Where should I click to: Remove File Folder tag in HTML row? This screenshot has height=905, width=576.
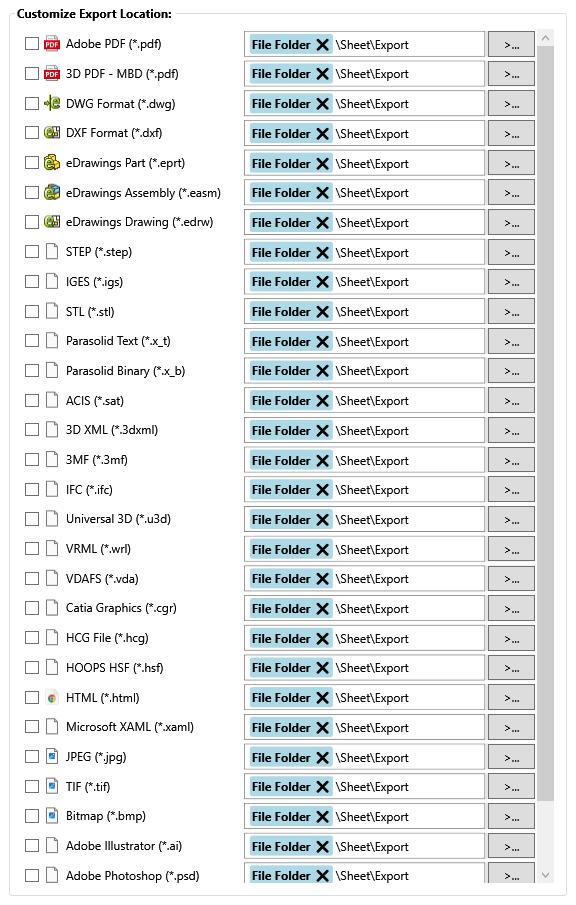(323, 698)
